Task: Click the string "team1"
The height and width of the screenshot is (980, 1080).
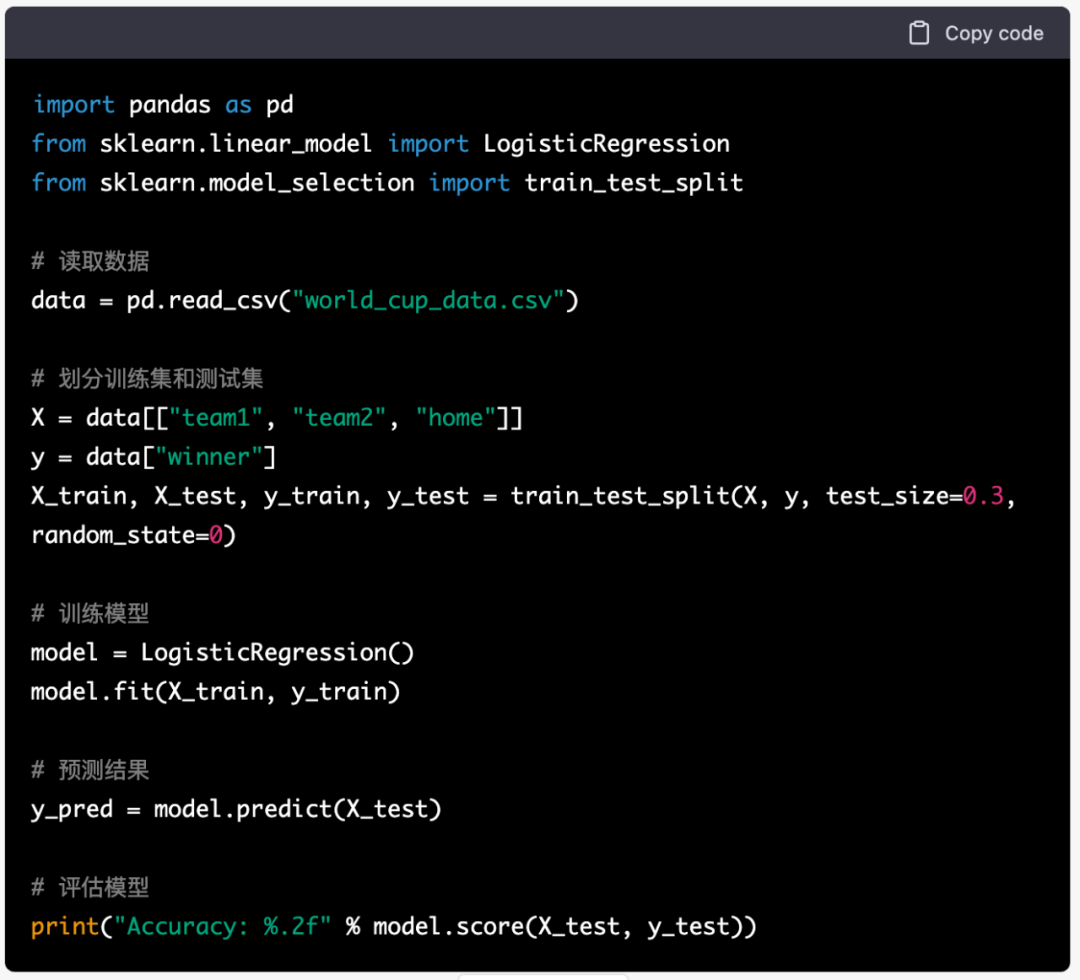Action: pyautogui.click(x=216, y=418)
